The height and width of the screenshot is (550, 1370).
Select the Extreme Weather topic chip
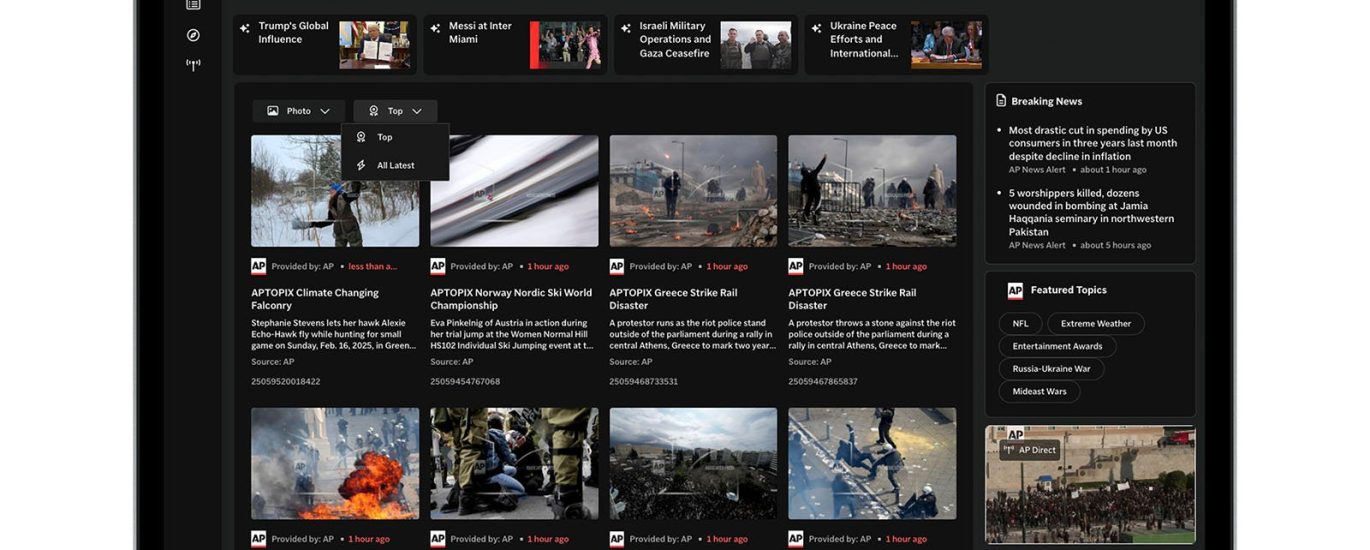point(1096,324)
